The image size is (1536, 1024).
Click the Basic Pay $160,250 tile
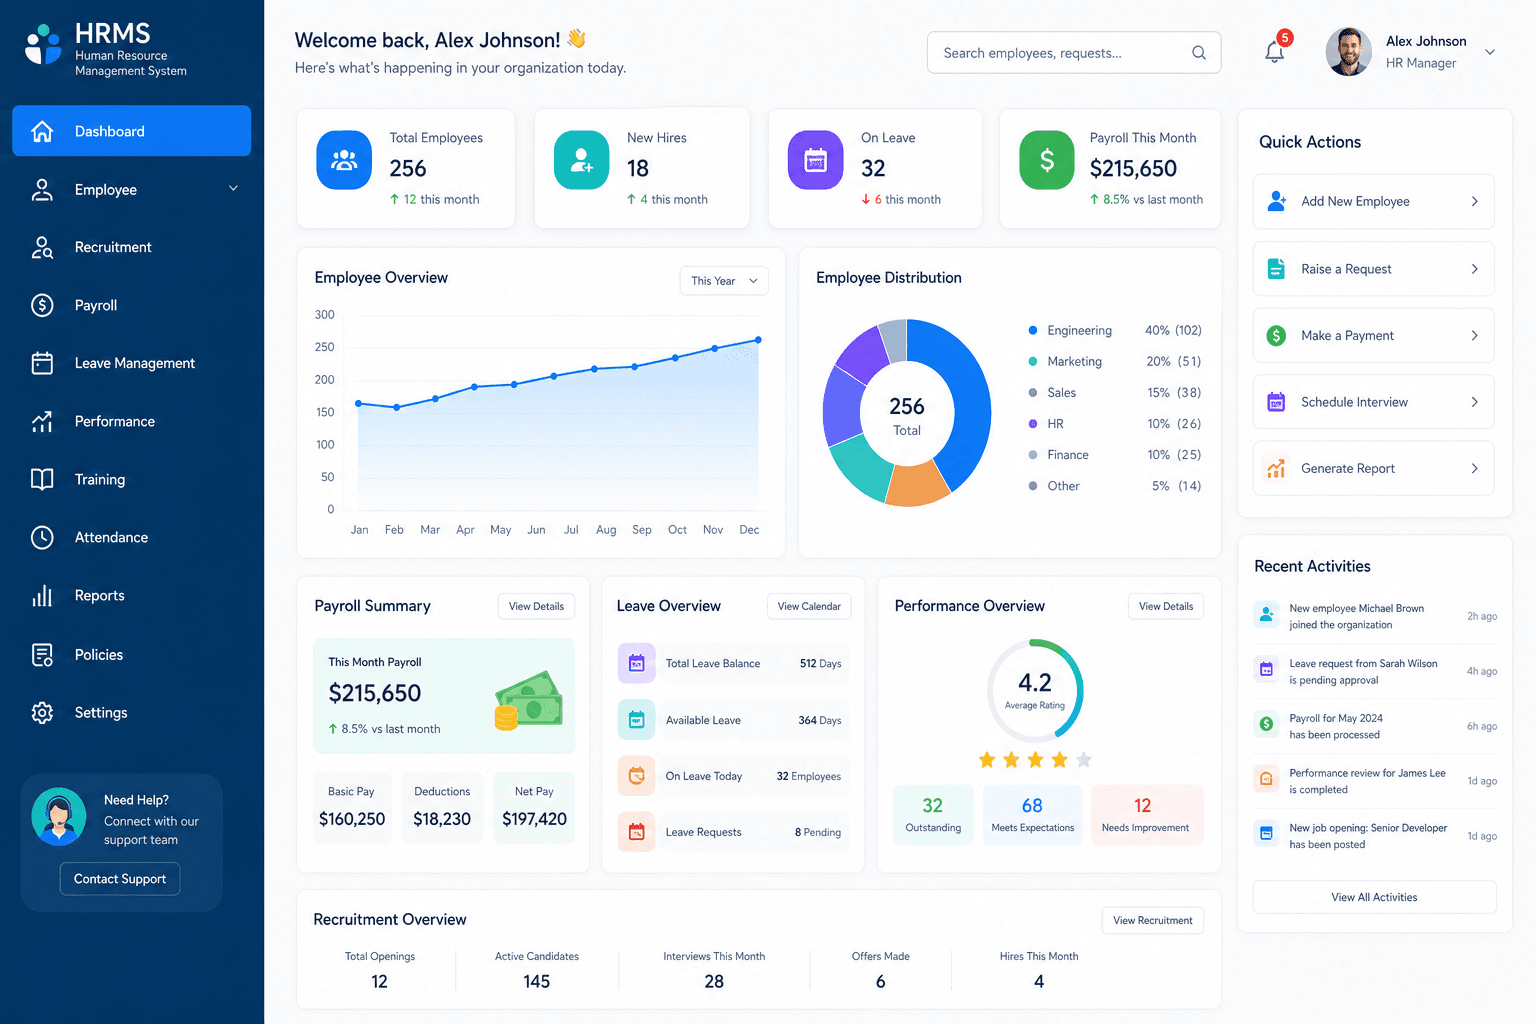pyautogui.click(x=352, y=807)
